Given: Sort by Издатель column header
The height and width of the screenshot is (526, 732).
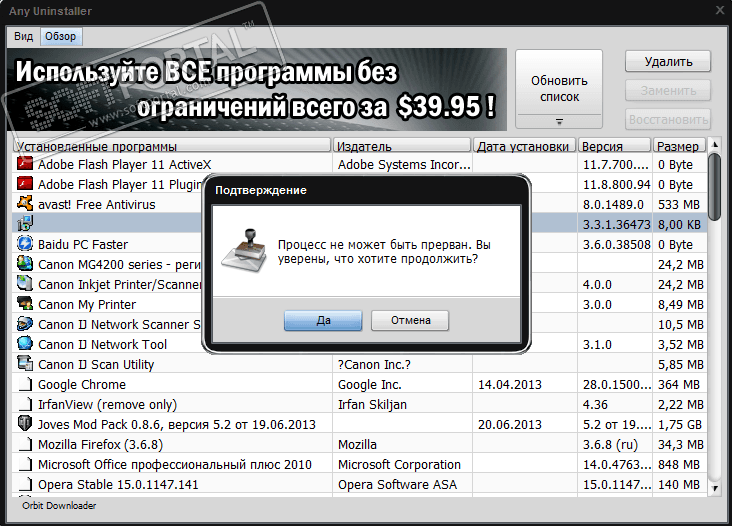Looking at the screenshot, I should click(x=402, y=146).
